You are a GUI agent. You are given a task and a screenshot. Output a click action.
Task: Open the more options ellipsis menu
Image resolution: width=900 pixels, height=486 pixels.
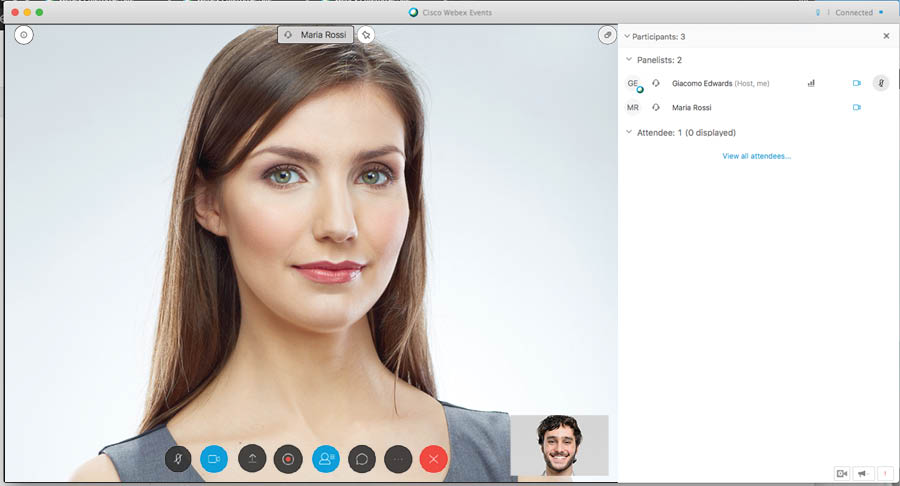coord(398,459)
